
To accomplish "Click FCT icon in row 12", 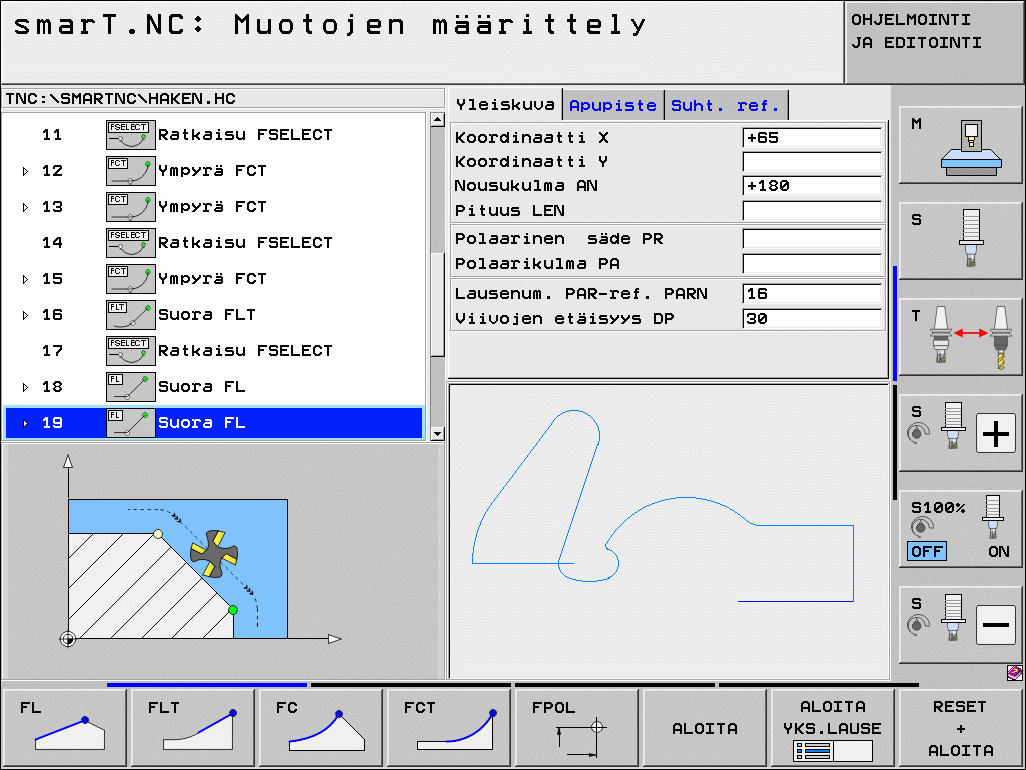I will tap(131, 171).
